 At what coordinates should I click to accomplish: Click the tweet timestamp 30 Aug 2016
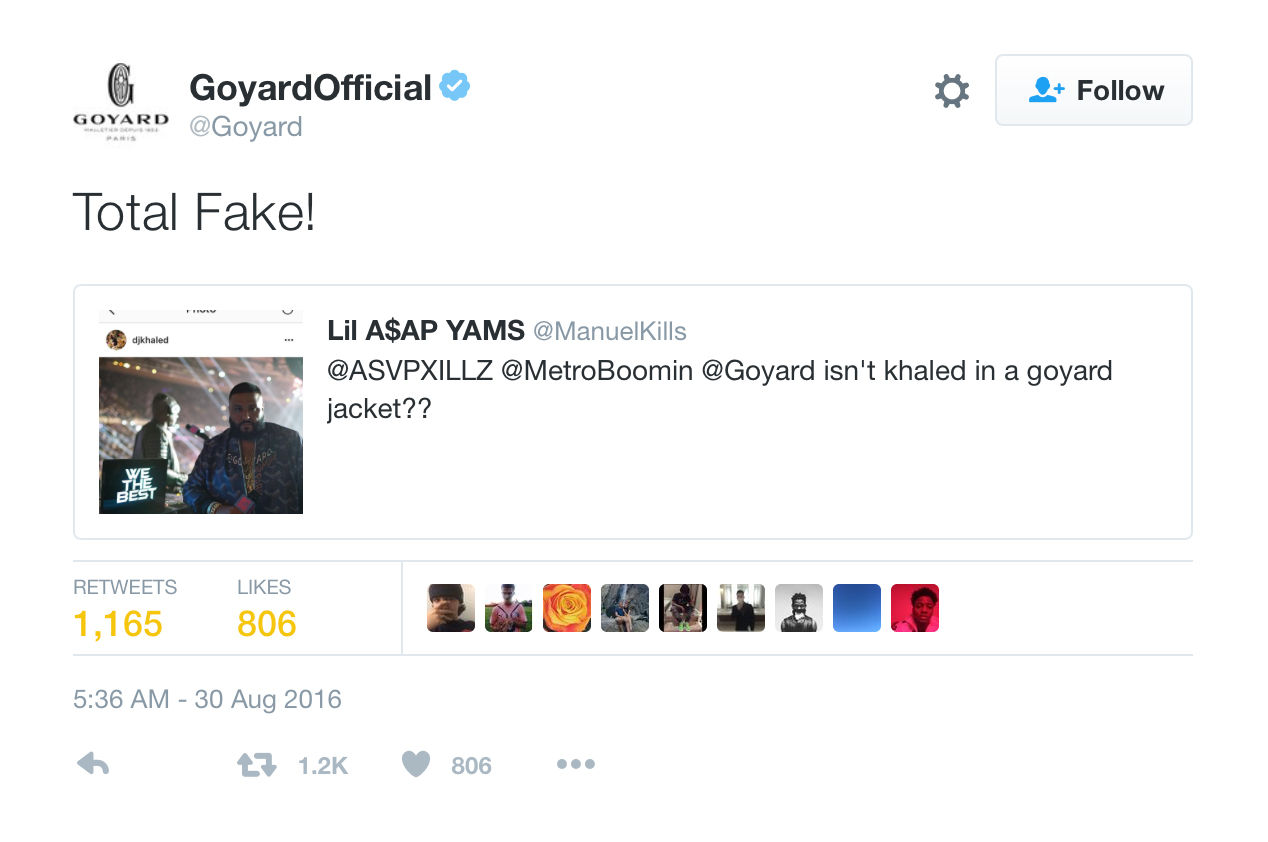(x=207, y=699)
